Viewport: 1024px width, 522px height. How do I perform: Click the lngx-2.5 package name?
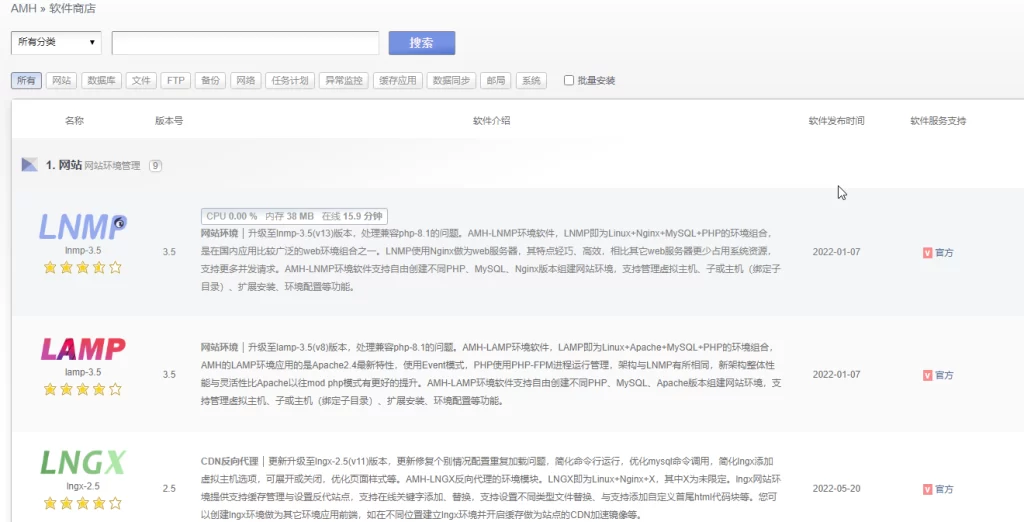[83, 486]
